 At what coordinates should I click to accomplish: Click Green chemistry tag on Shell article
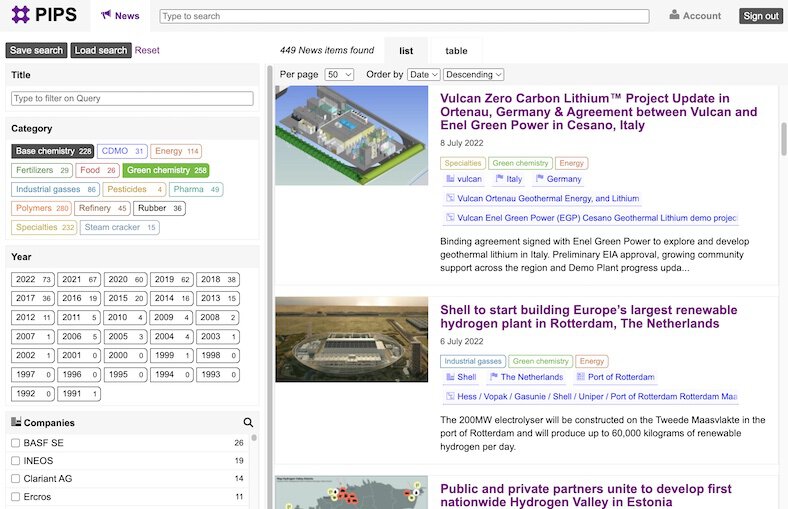click(541, 361)
